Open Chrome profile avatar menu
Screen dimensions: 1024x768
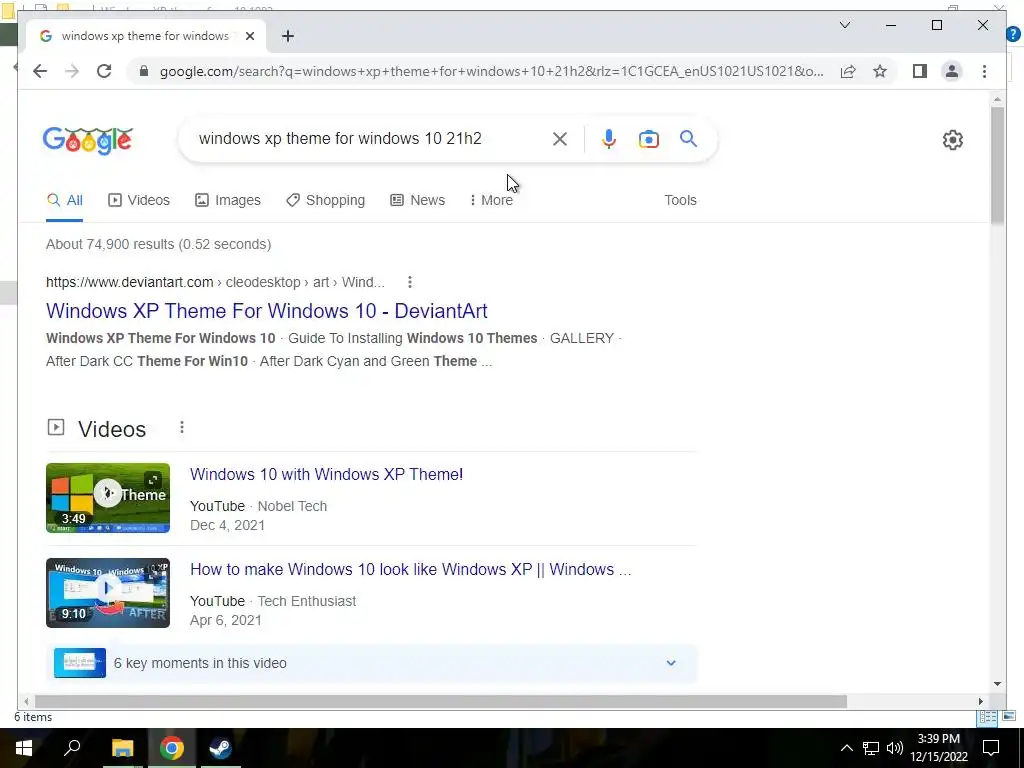(952, 71)
